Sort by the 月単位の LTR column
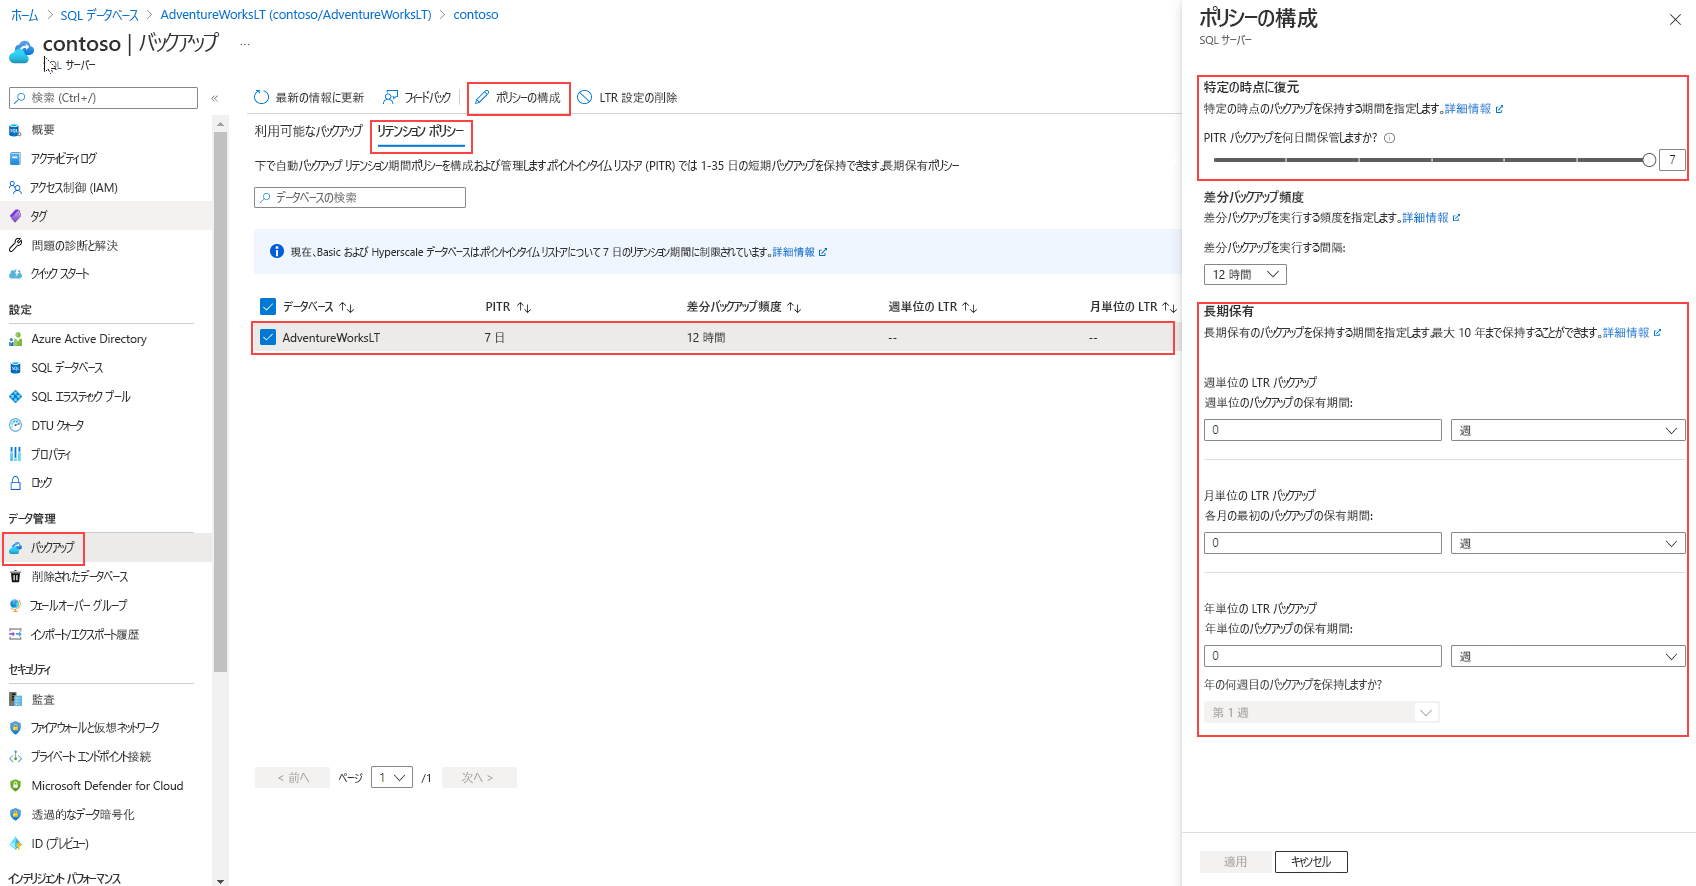1696x886 pixels. tap(1133, 307)
